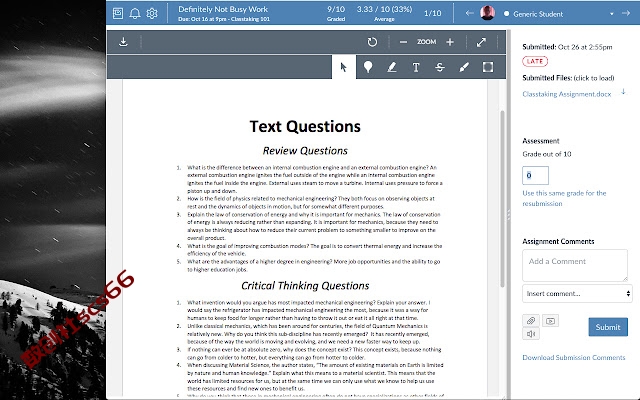This screenshot has height=400, width=640.
Task: Open the SpeedGrader settings gear
Action: (152, 13)
